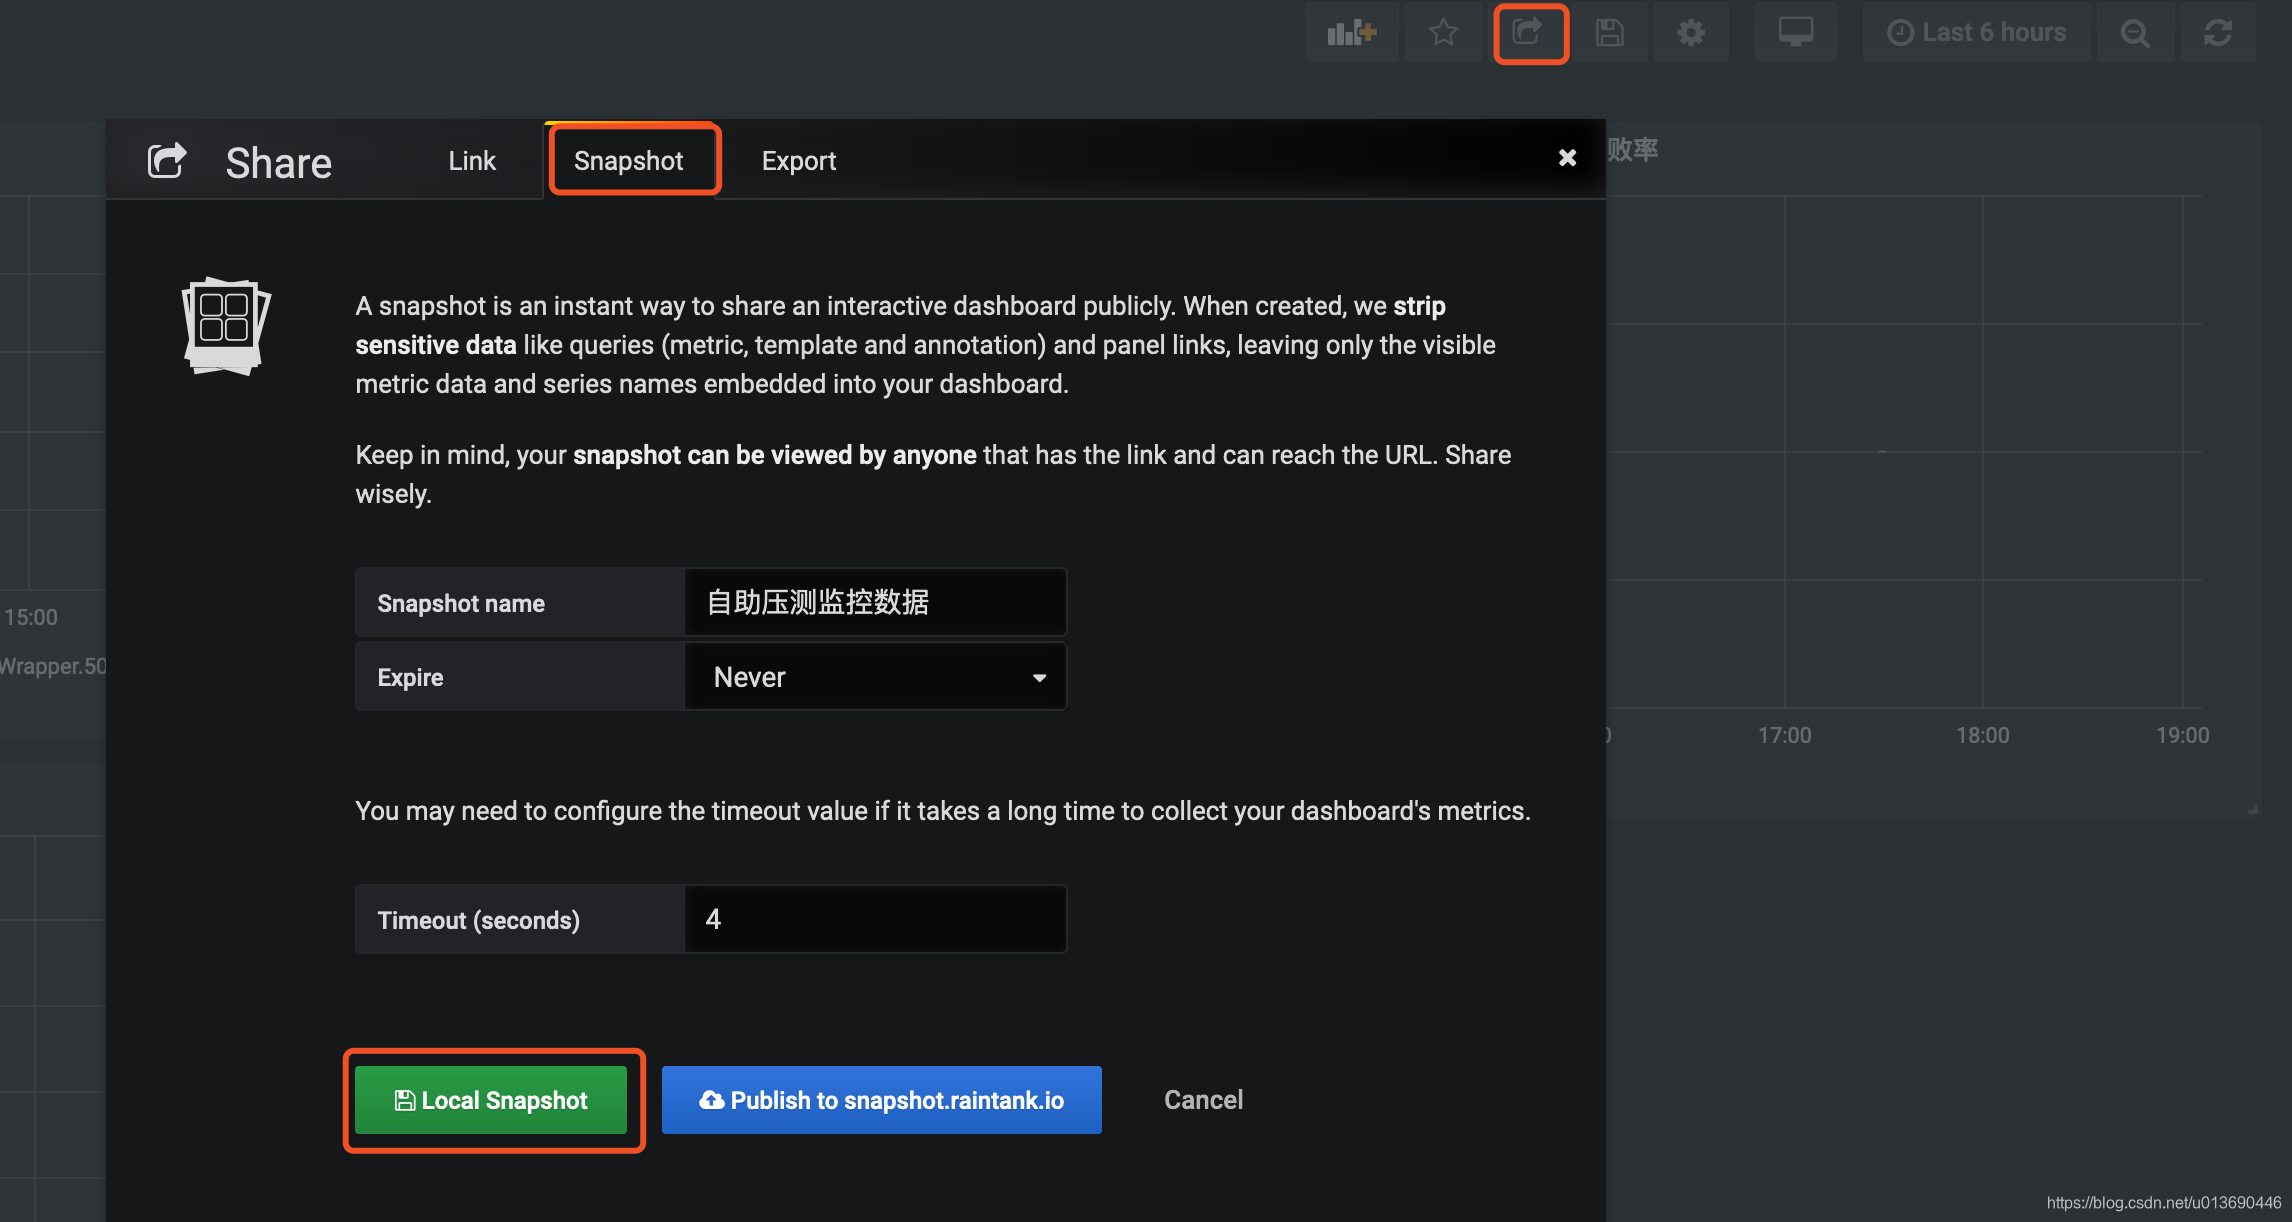Publish to snapshot.raintank.io
This screenshot has width=2292, height=1222.
click(x=881, y=1100)
